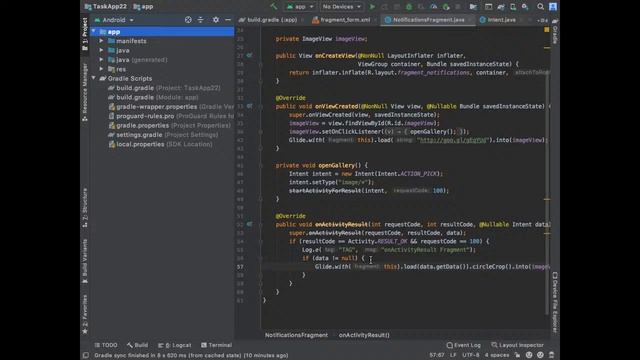Open the app run configuration dropdown

click(300, 7)
